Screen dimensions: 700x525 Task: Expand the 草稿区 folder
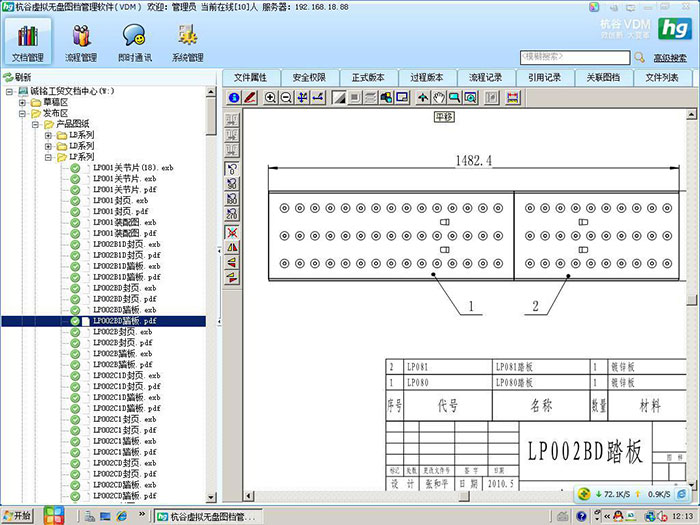tap(22, 102)
